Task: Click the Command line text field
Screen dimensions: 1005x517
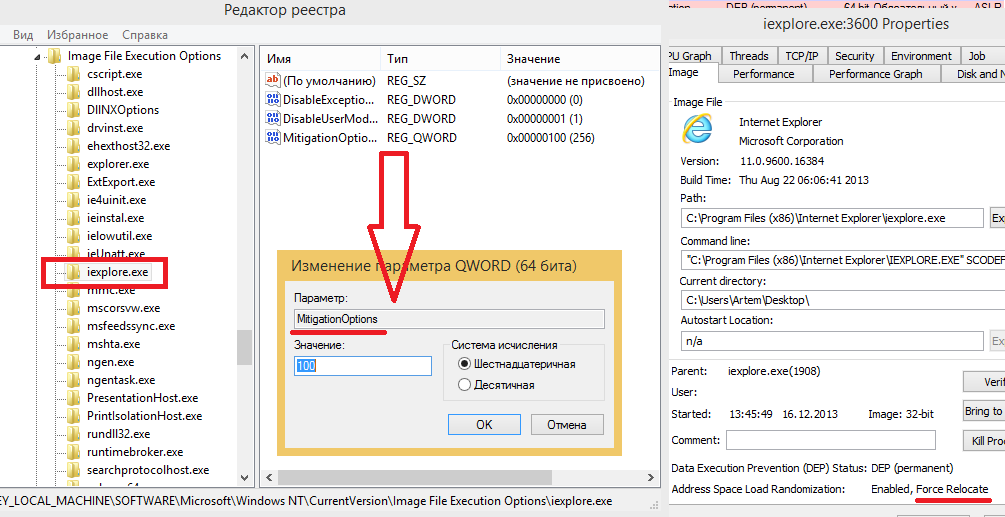Action: tap(842, 260)
